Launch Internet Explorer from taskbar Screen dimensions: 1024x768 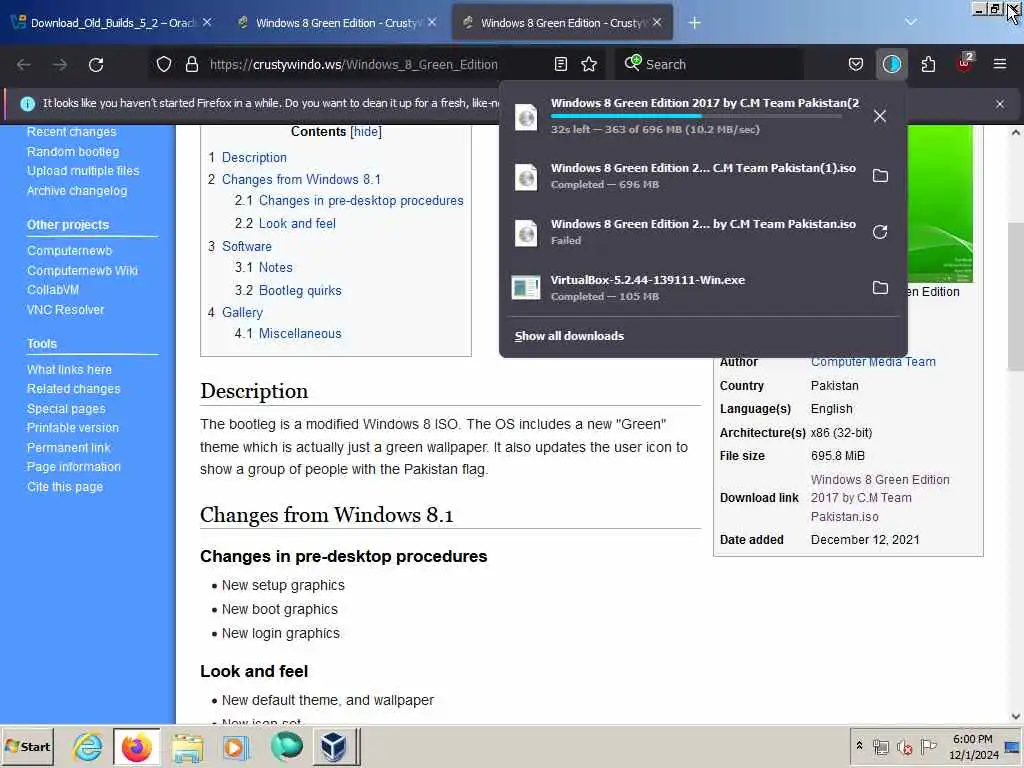(87, 746)
